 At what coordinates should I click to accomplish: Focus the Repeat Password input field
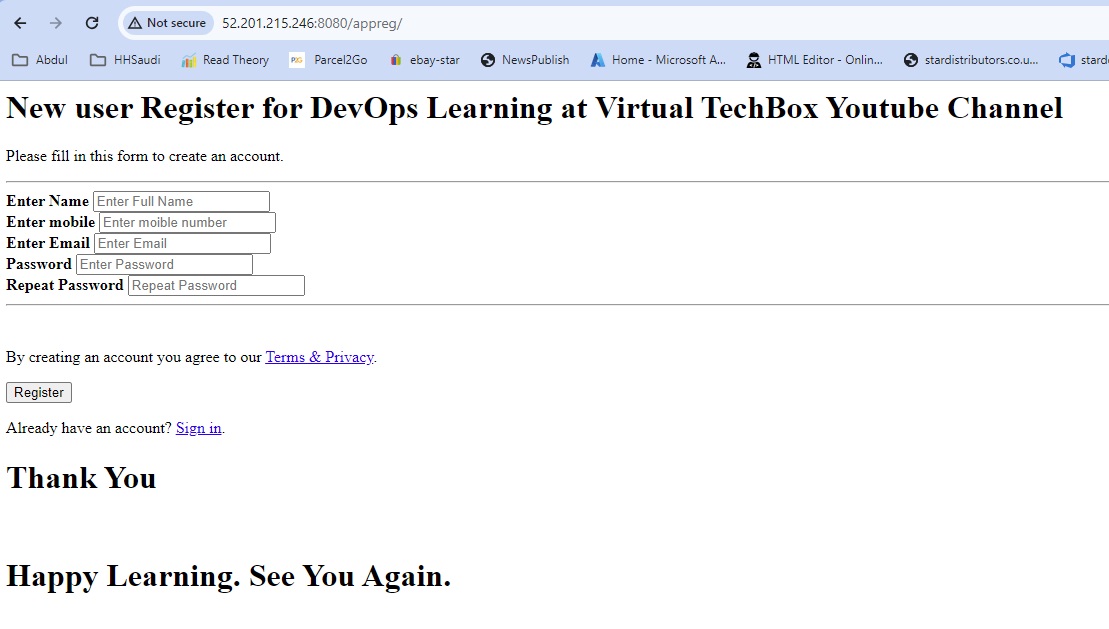(216, 286)
